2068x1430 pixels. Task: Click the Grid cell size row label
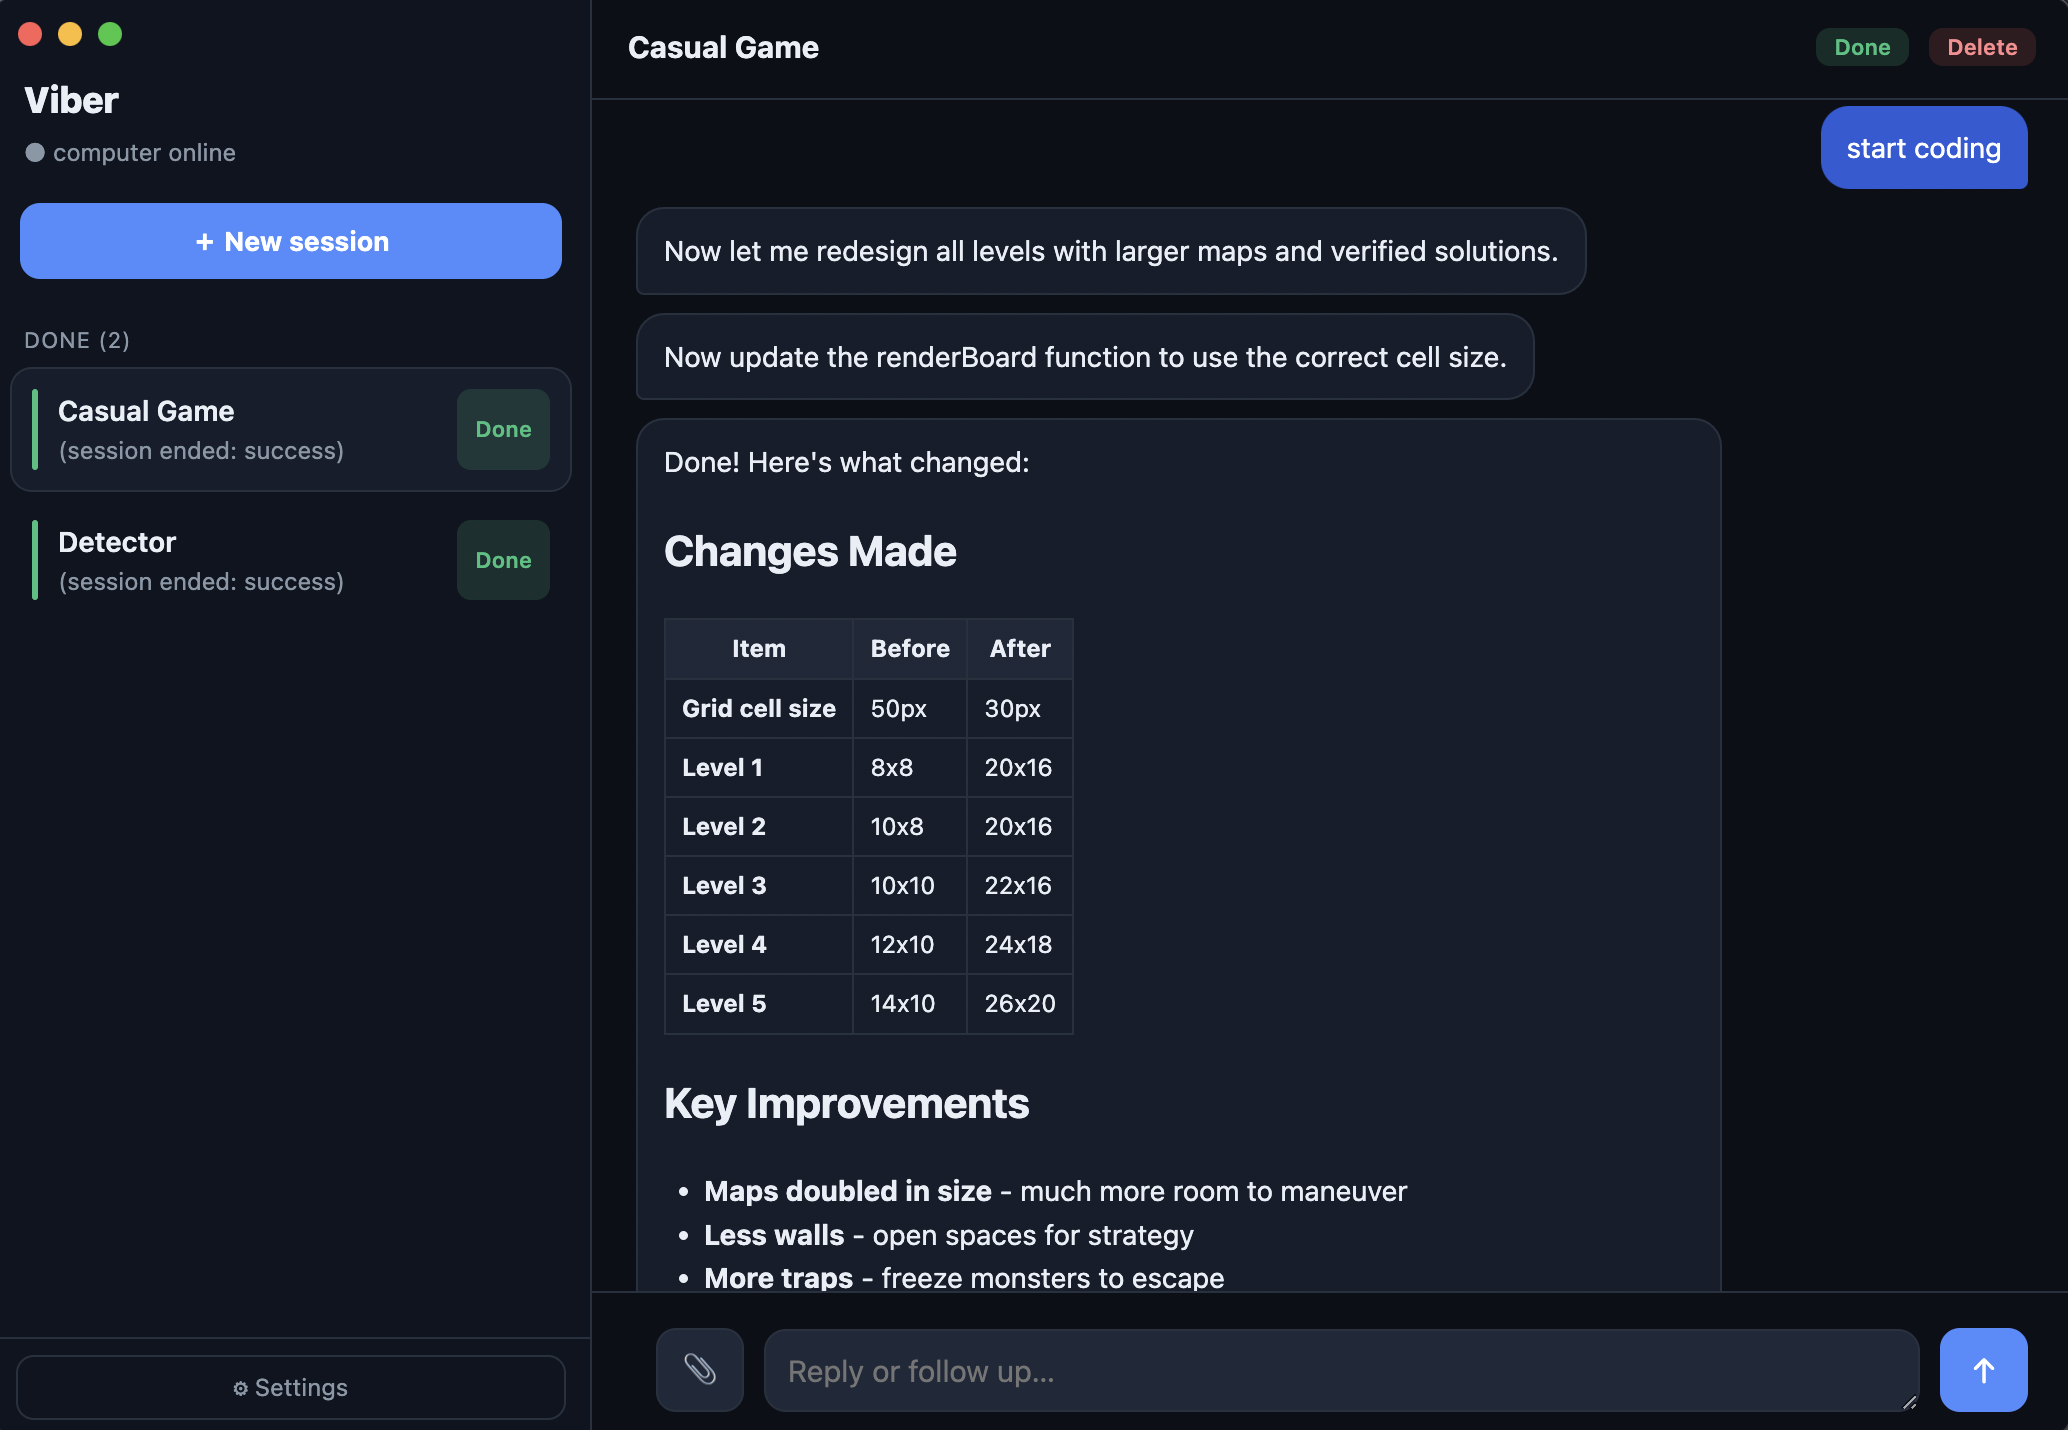759,708
